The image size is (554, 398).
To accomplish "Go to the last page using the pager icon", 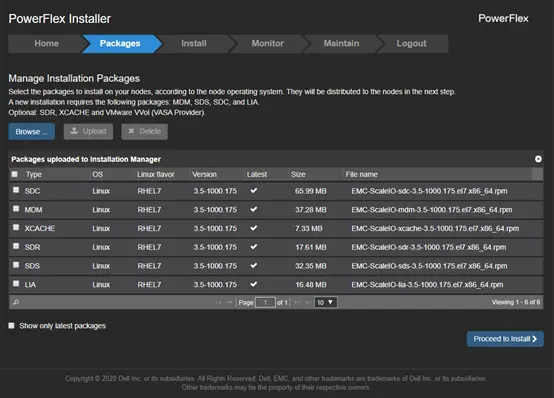I will tap(308, 302).
